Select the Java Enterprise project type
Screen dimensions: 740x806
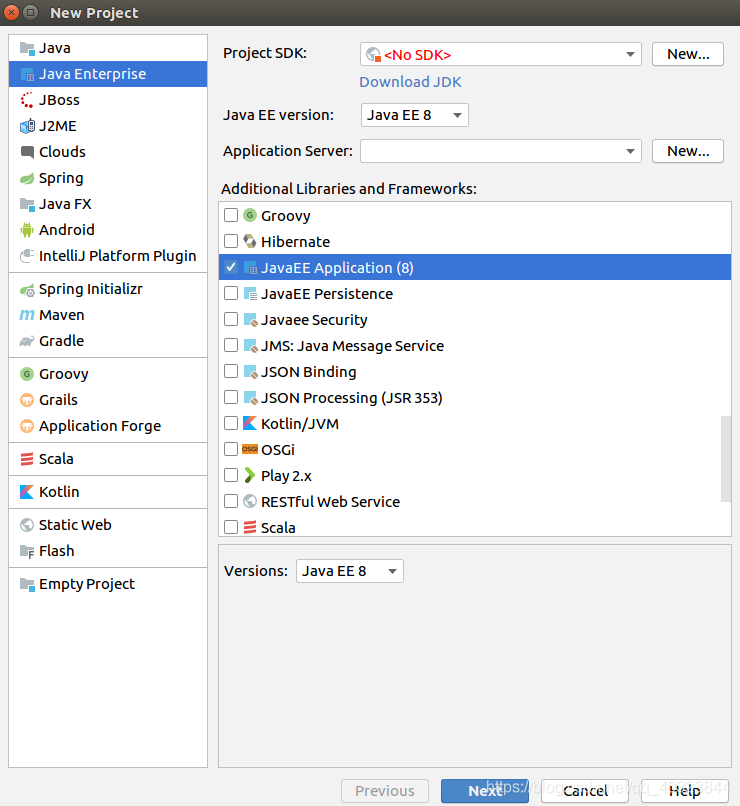tap(108, 74)
